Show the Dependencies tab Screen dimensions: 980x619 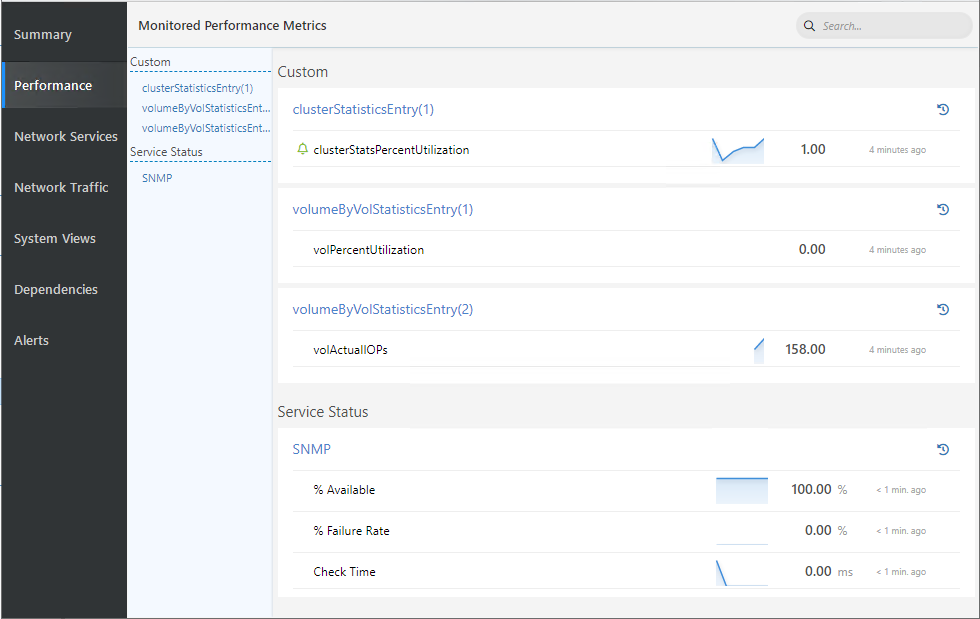[x=64, y=289]
